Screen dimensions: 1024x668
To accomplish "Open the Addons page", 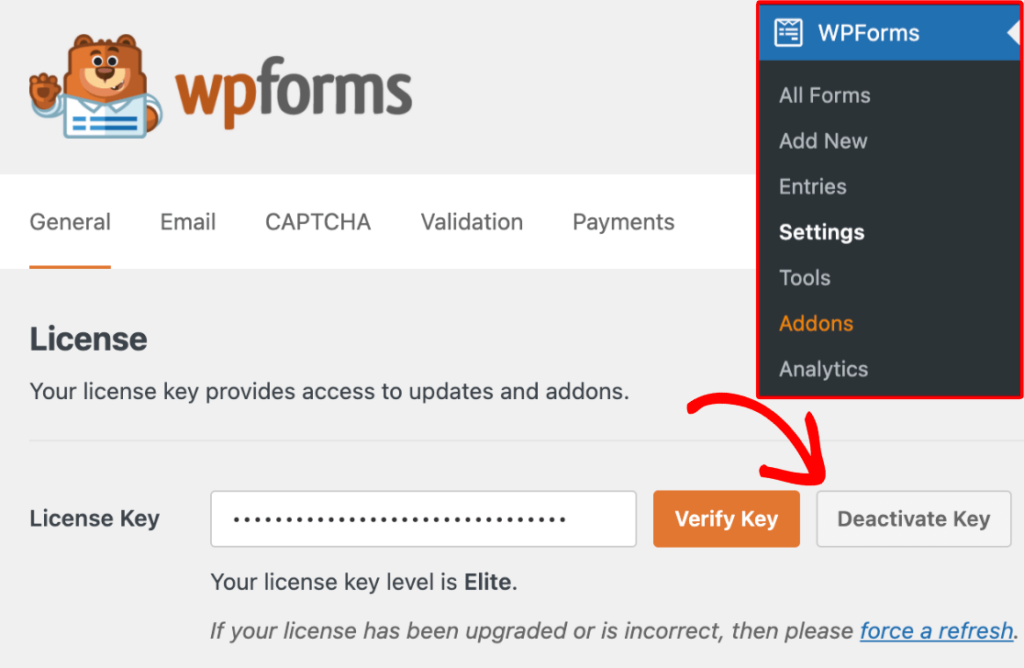I will click(816, 323).
